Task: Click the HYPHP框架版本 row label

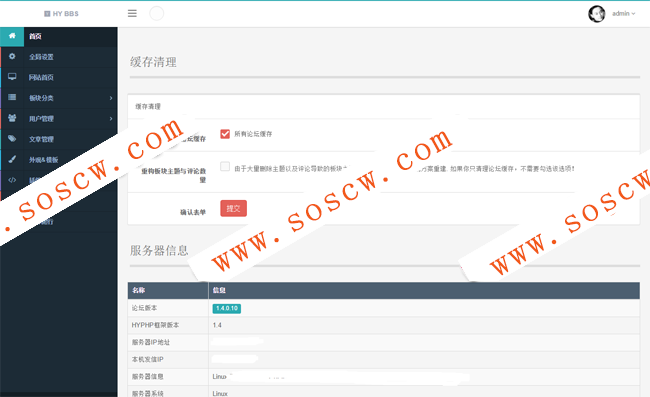Action: coord(155,325)
